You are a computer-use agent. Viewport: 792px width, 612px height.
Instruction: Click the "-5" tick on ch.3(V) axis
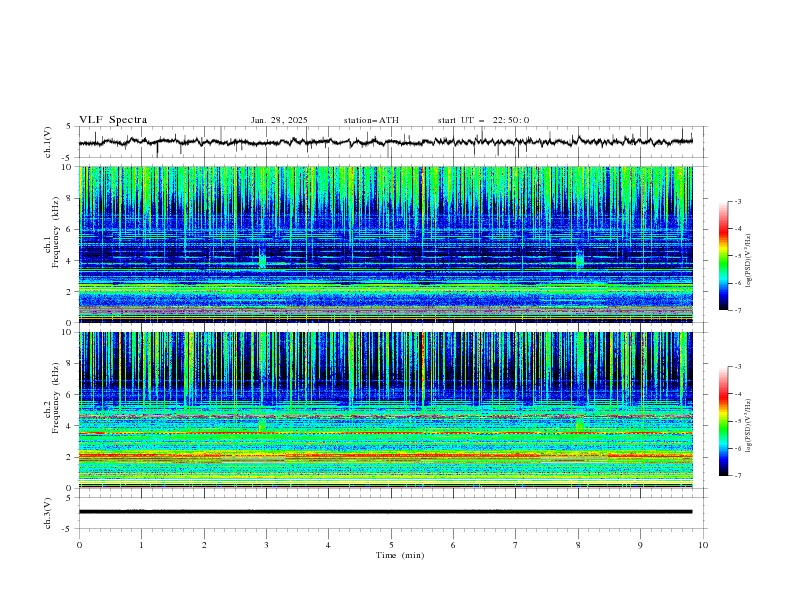coord(66,529)
